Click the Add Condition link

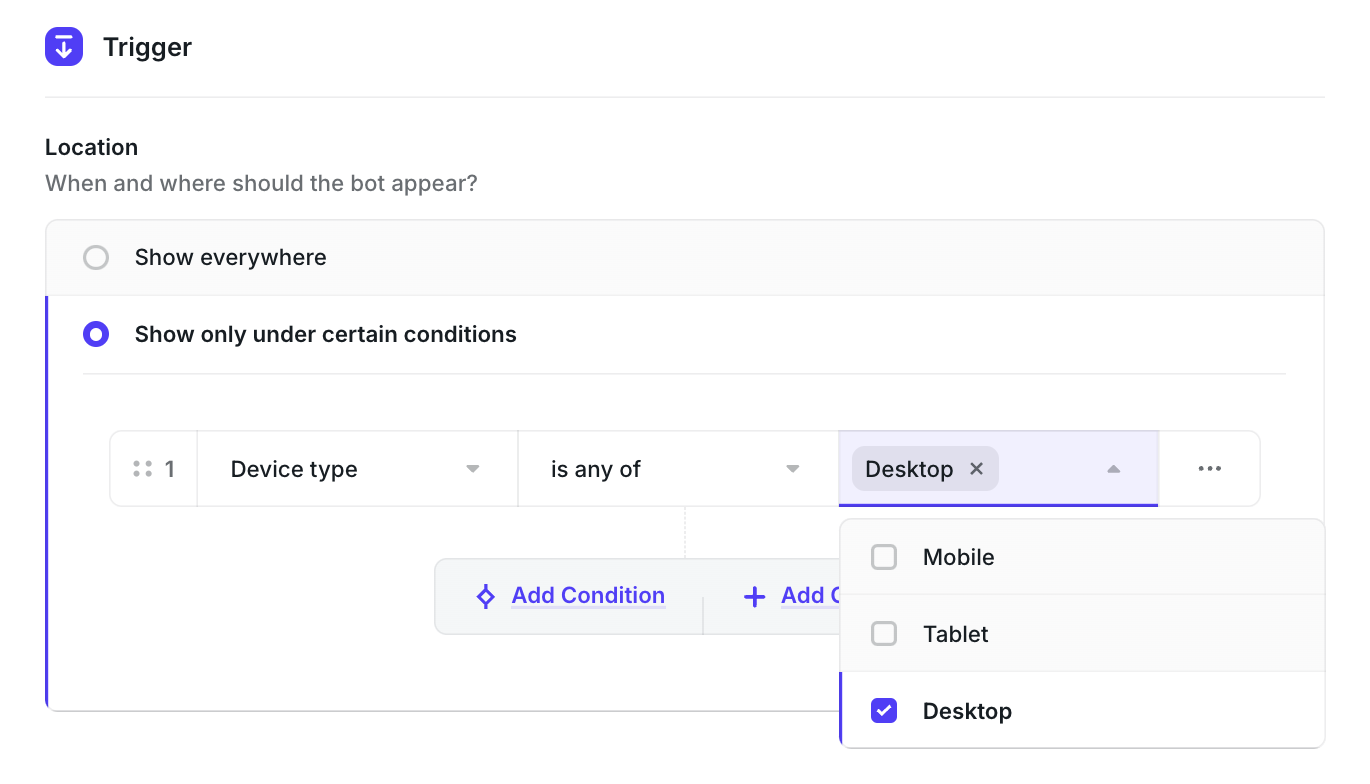tap(588, 596)
